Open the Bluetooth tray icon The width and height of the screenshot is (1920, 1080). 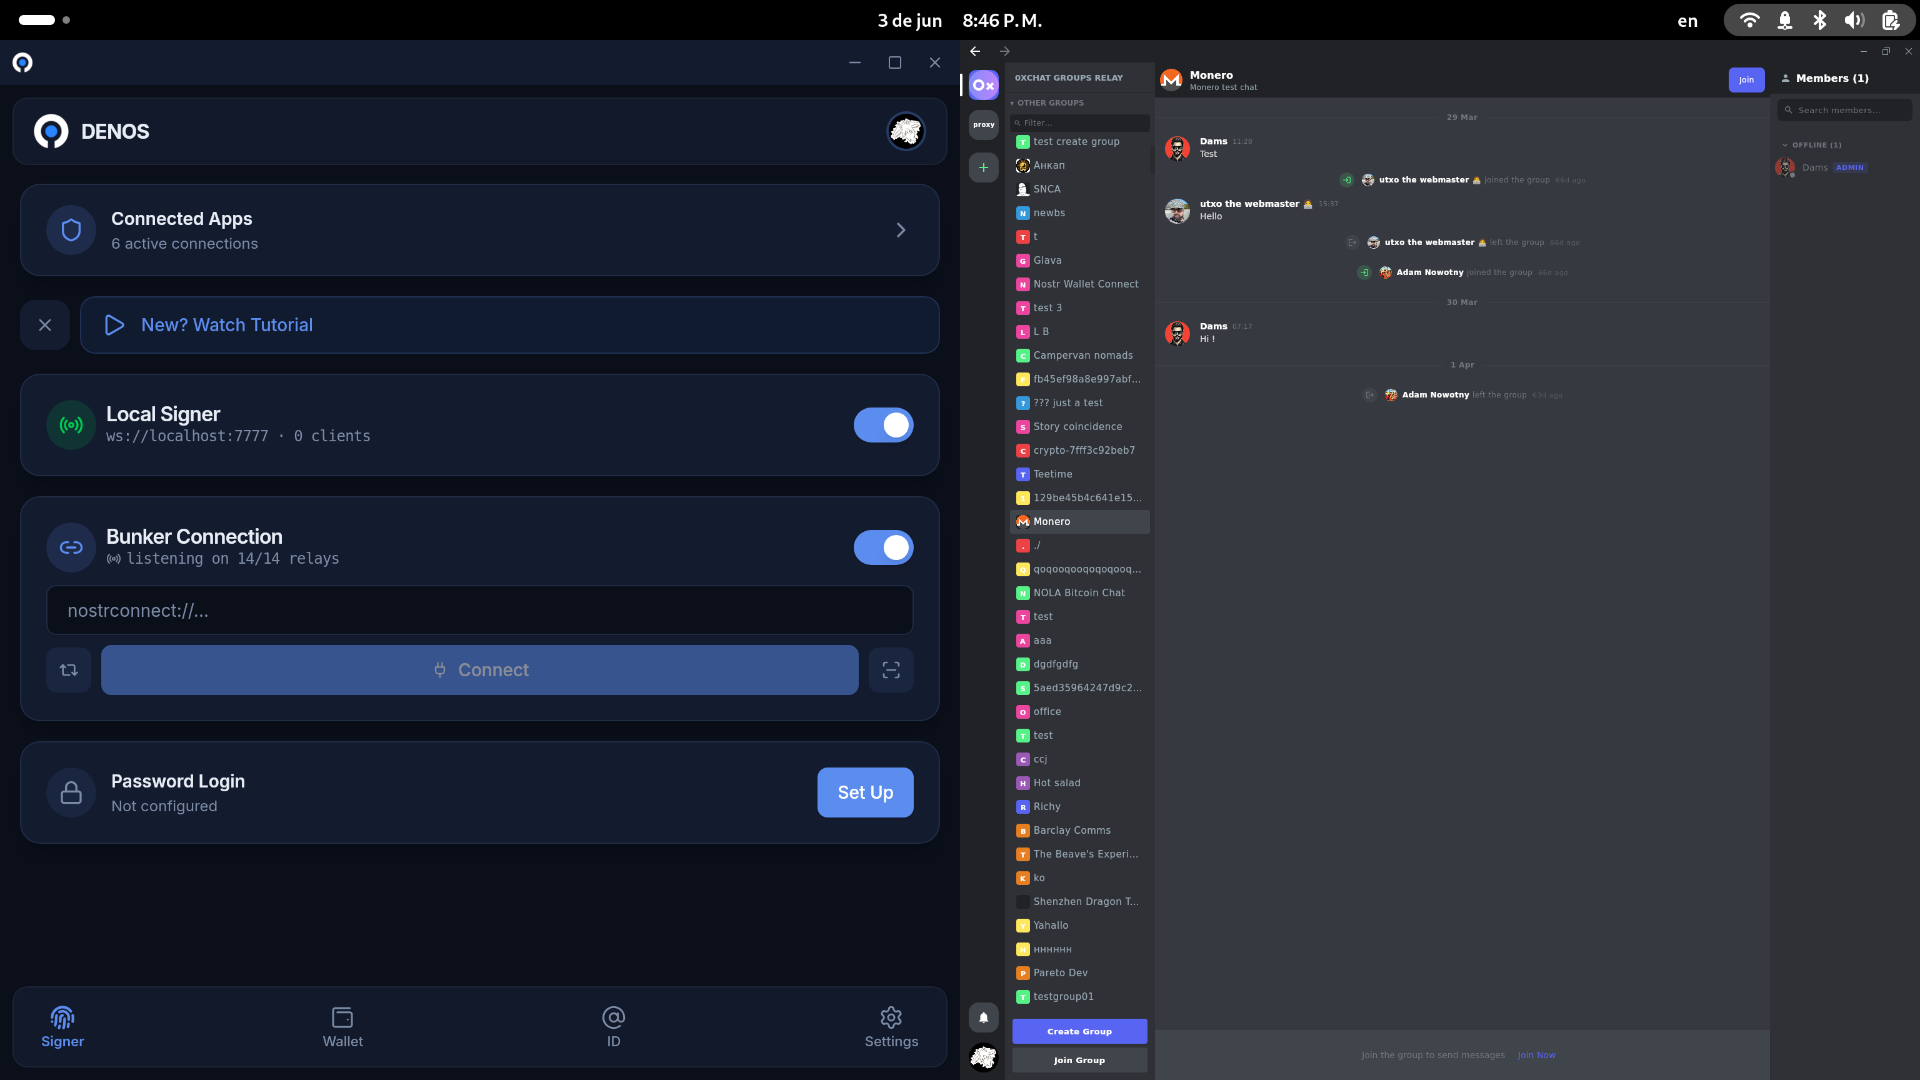[x=1820, y=20]
